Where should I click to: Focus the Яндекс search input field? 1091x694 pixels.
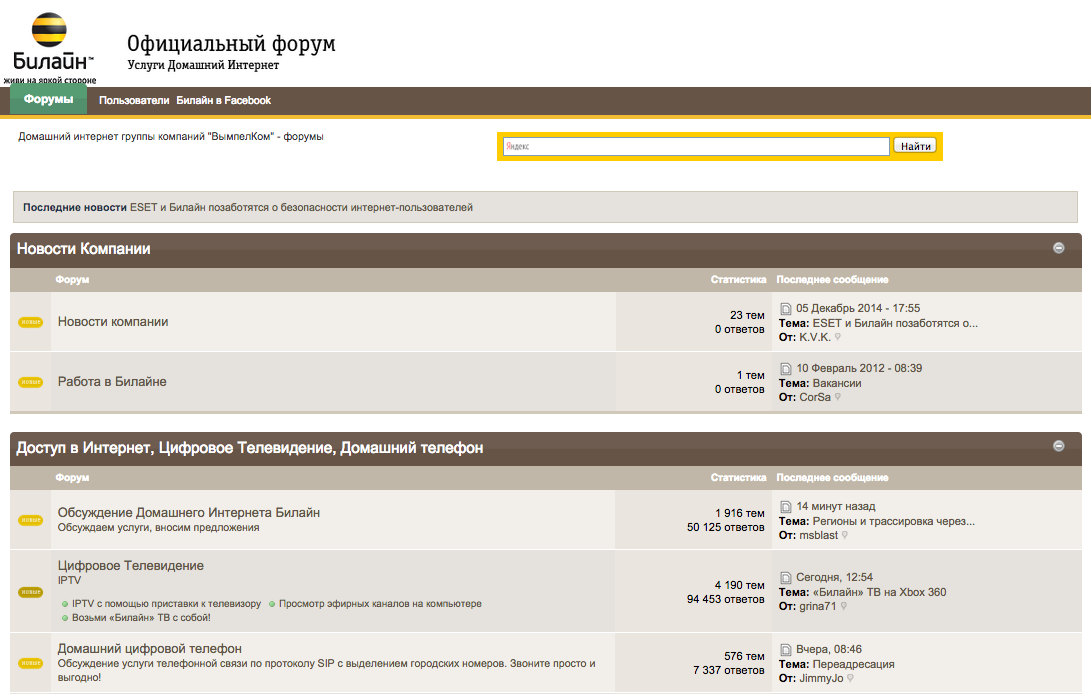[696, 146]
